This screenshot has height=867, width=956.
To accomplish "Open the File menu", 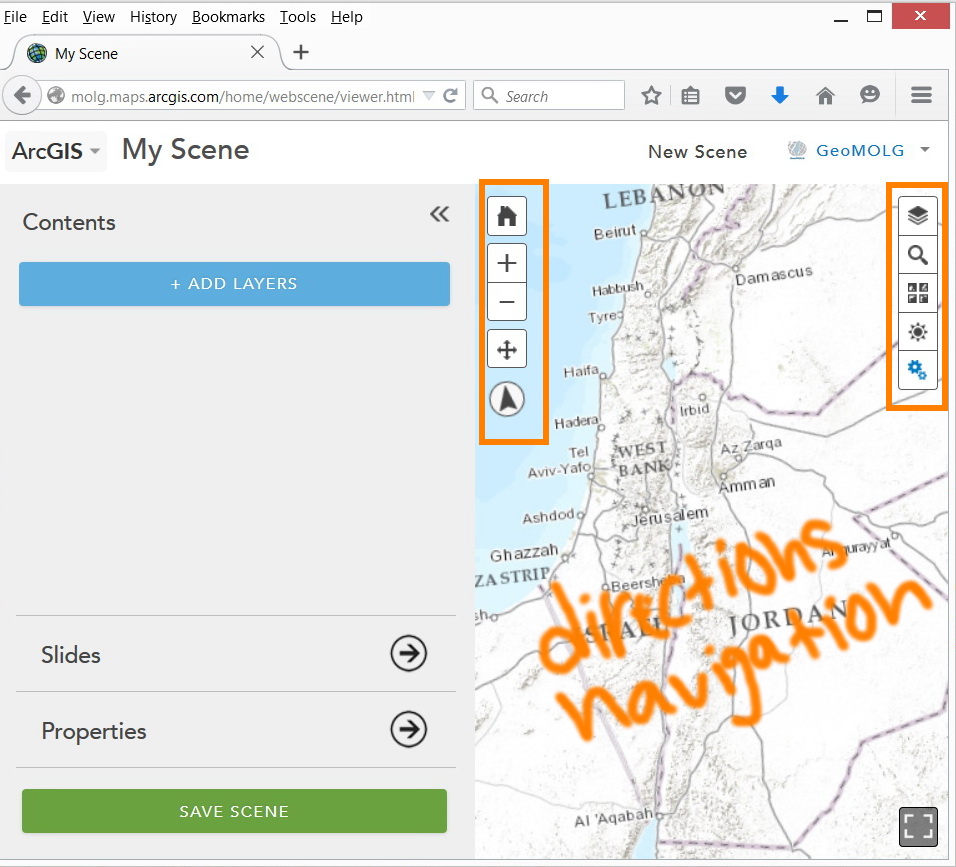I will point(15,16).
